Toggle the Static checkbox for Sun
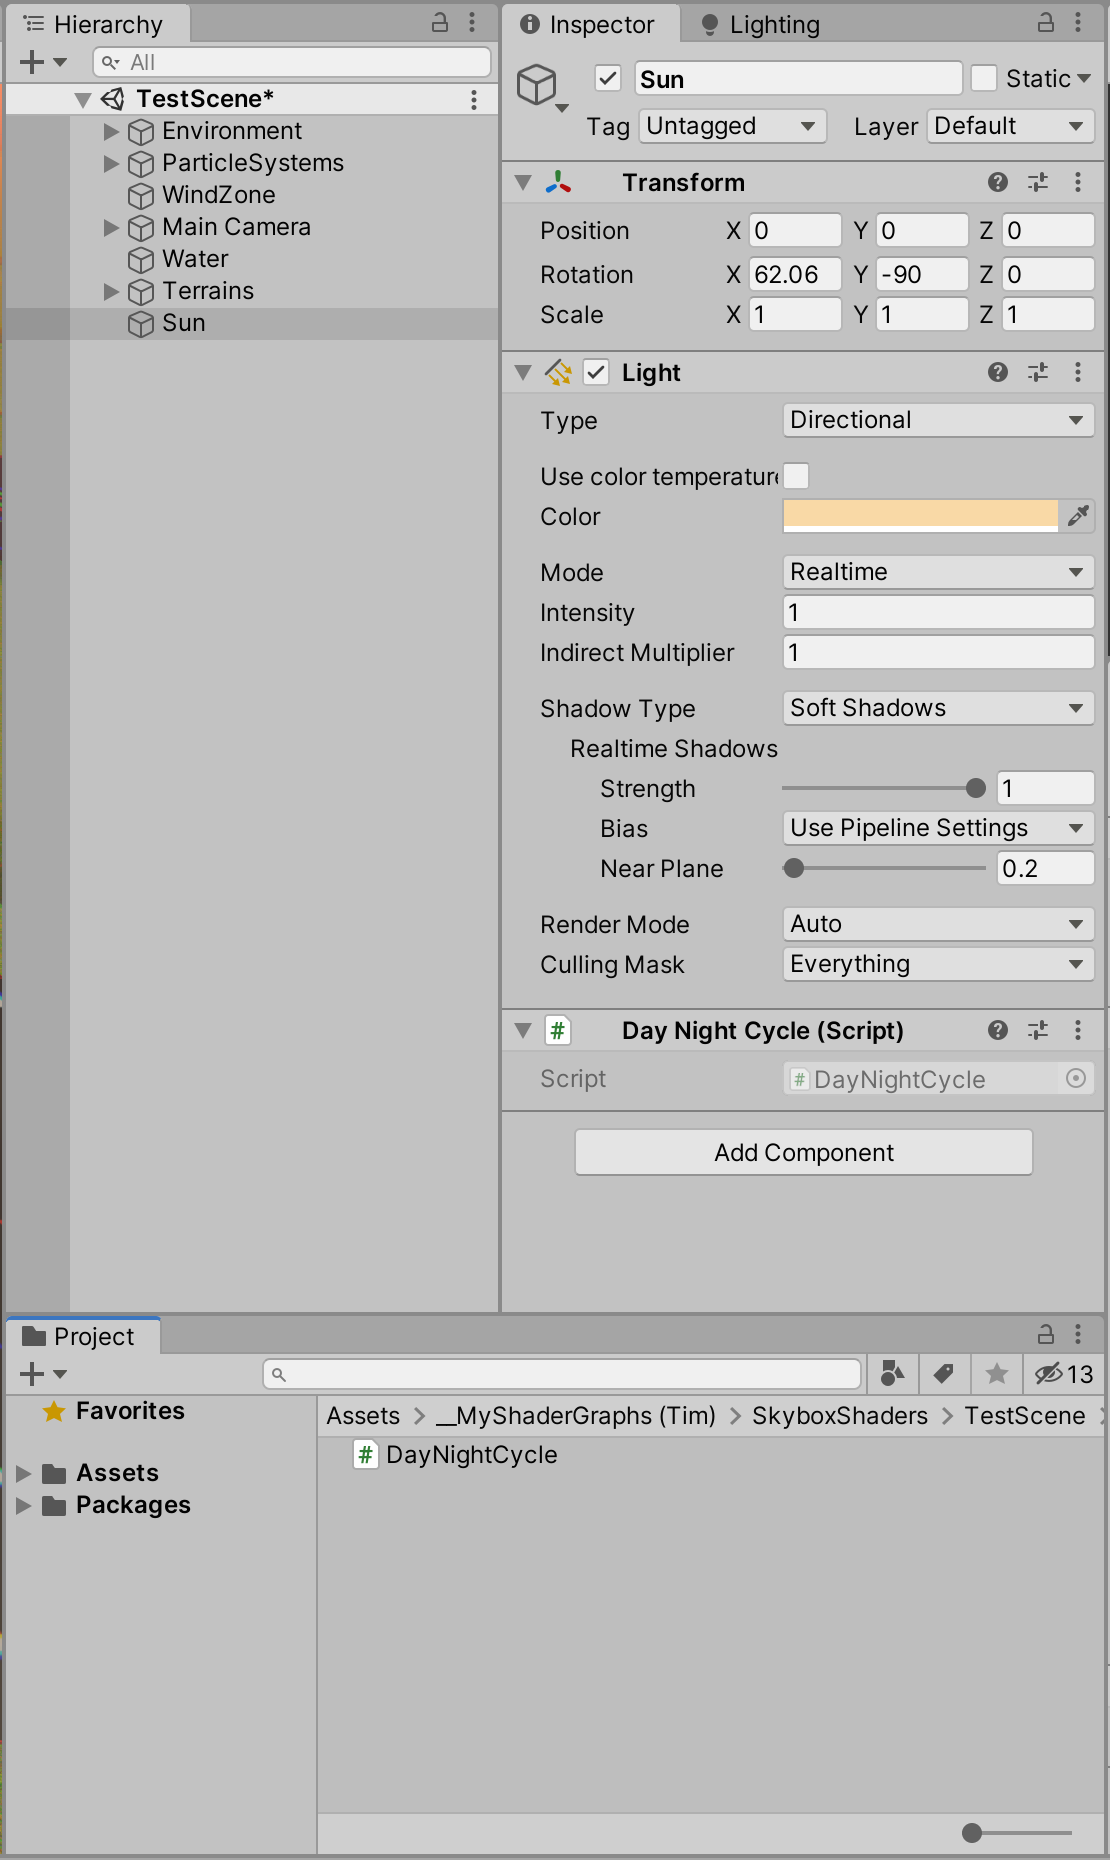 pyautogui.click(x=984, y=78)
